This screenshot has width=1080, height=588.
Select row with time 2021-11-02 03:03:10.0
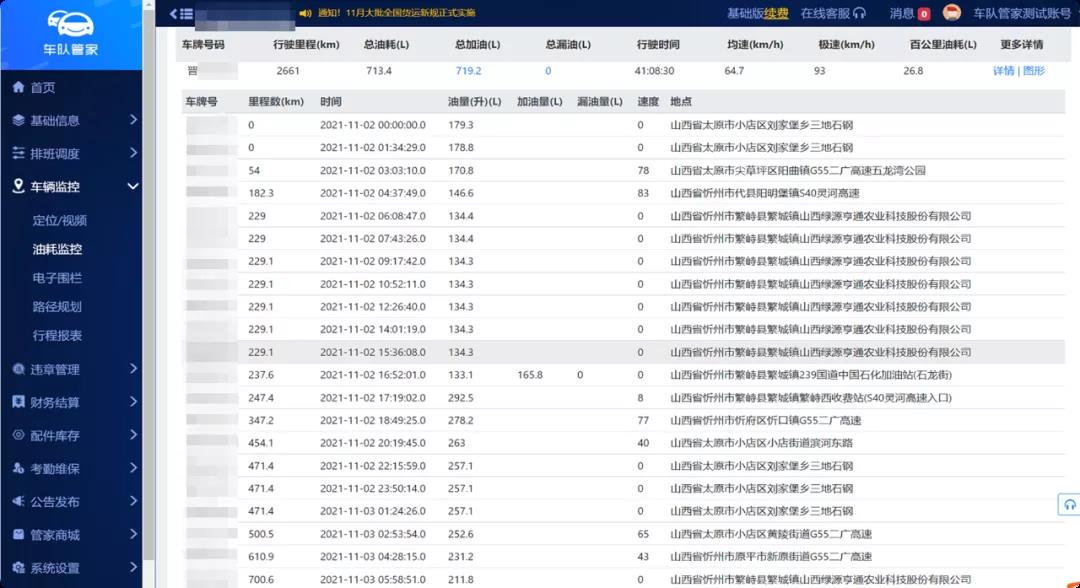pyautogui.click(x=623, y=171)
